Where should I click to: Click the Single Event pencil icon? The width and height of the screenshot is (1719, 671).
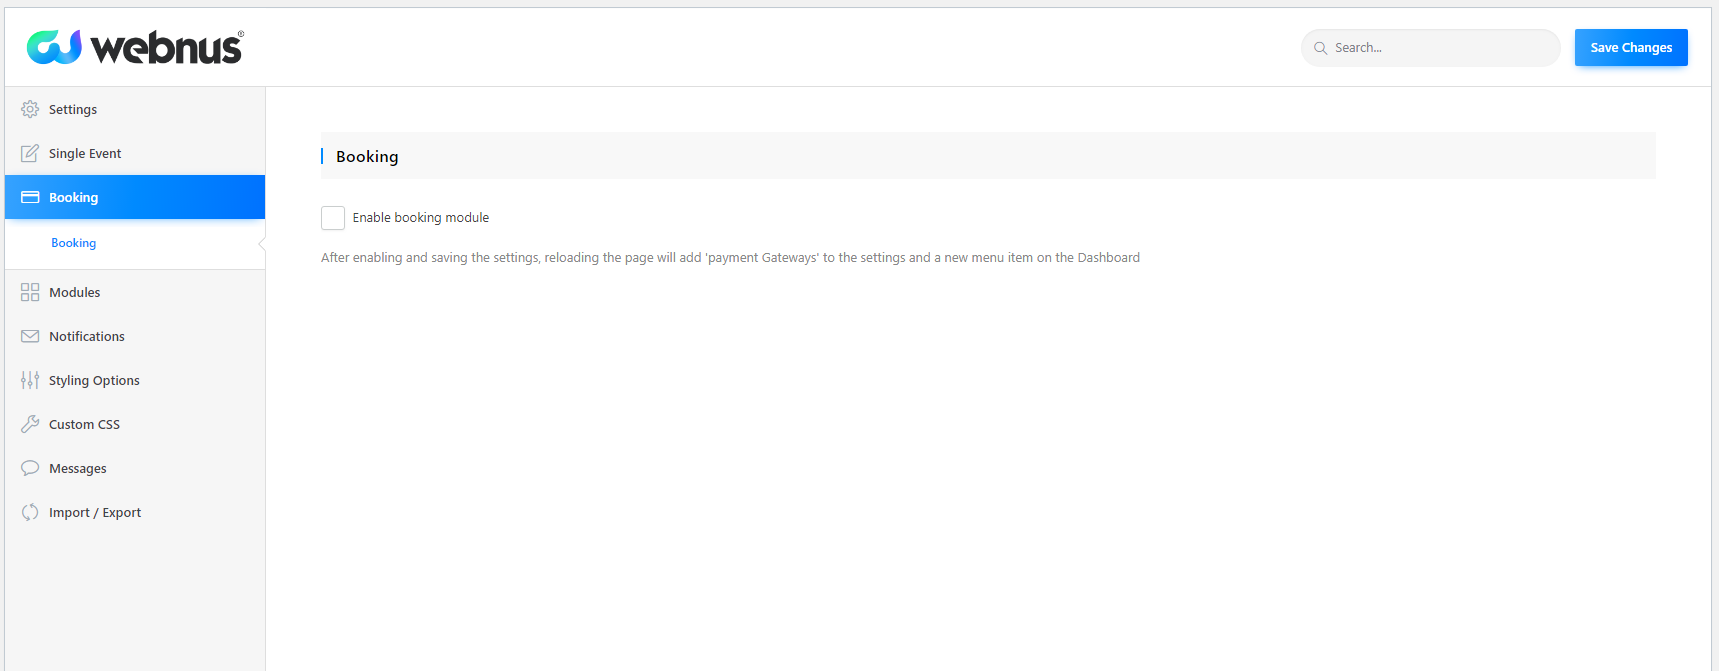click(30, 153)
